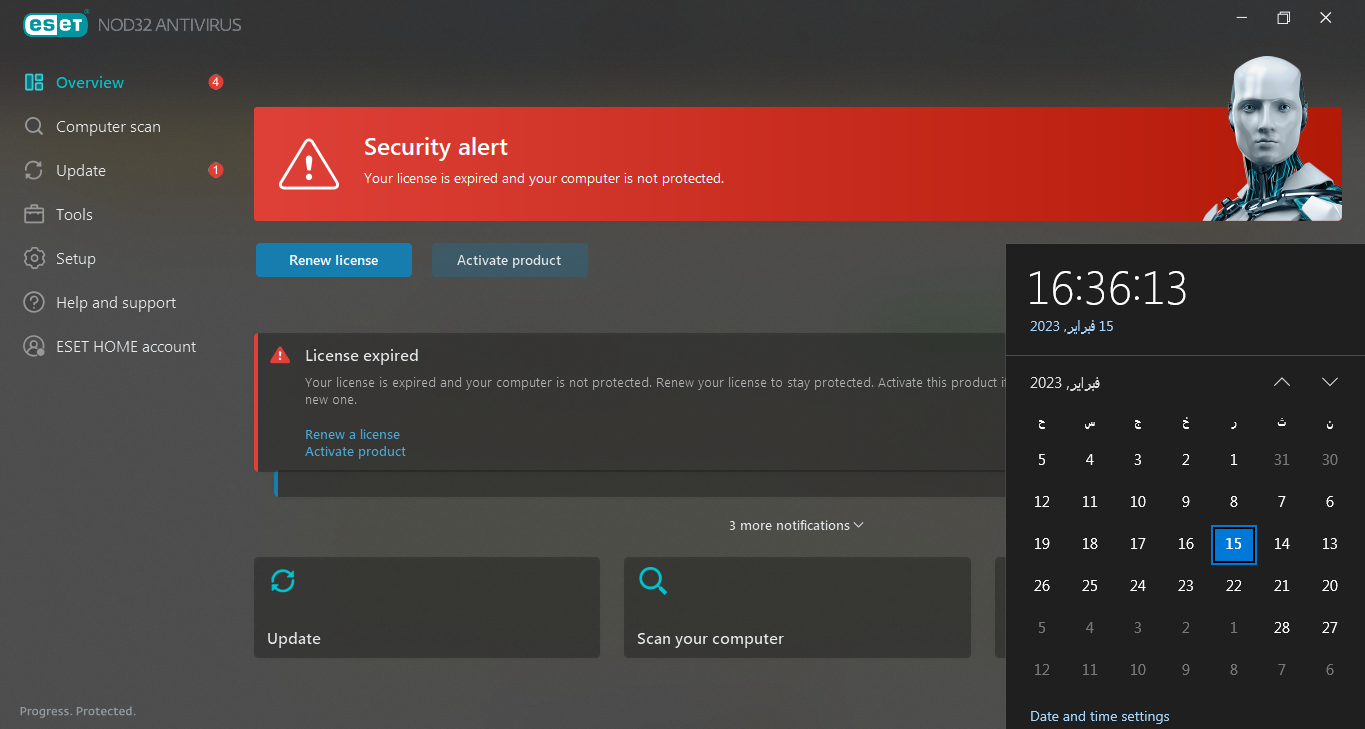Viewport: 1365px width, 729px height.
Task: Click the Overview dashboard icon in sidebar
Action: (34, 83)
